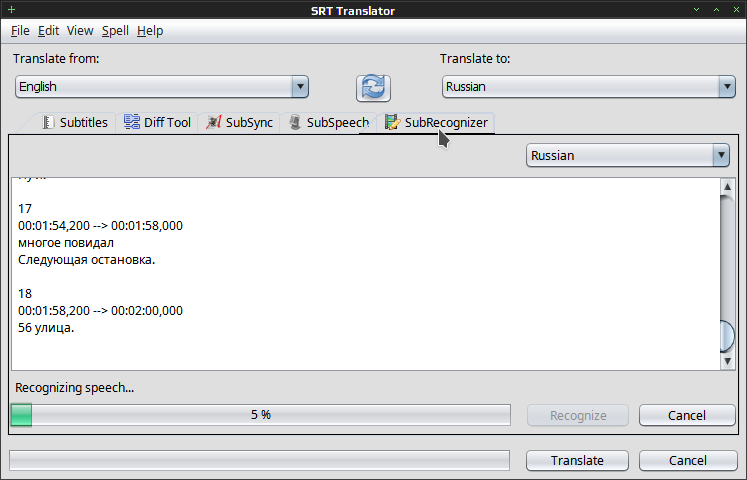Cancel the speech recognition
The image size is (747, 480).
click(687, 415)
